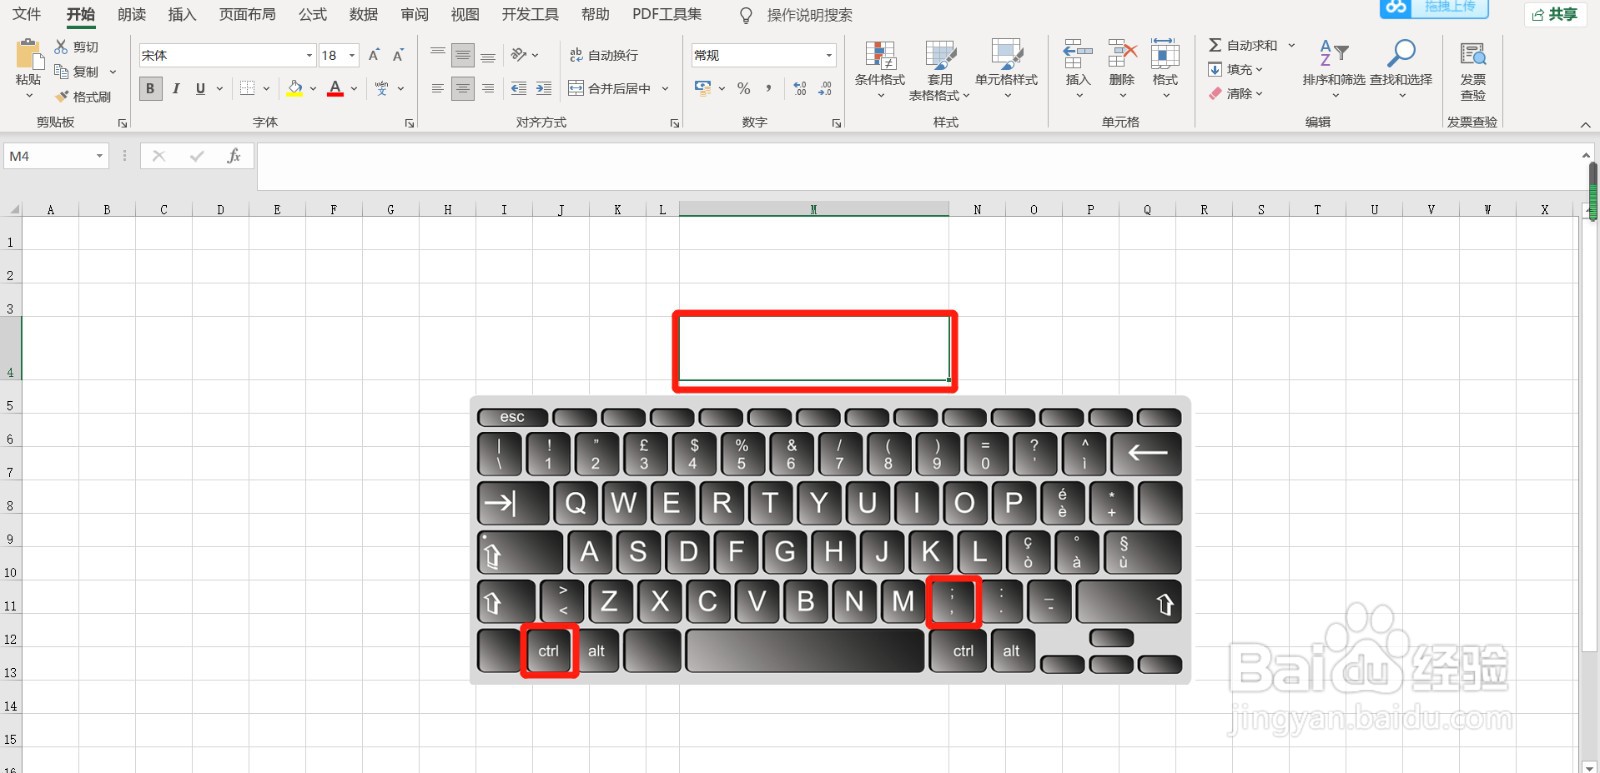Open Format as Table (套用表格格式)
This screenshot has width=1600, height=773.
(939, 70)
